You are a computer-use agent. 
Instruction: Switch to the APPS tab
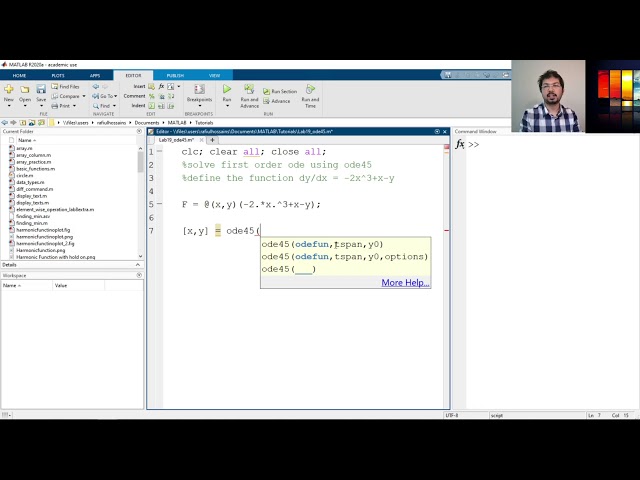(x=95, y=76)
